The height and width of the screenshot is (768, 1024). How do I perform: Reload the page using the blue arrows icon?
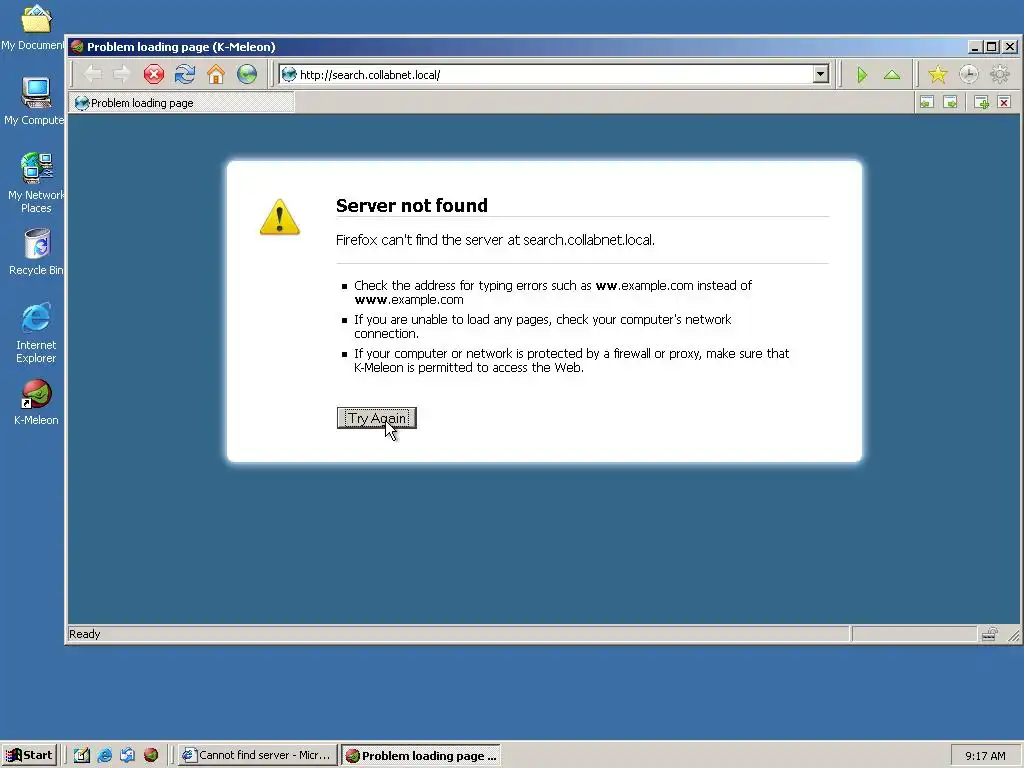[x=185, y=74]
